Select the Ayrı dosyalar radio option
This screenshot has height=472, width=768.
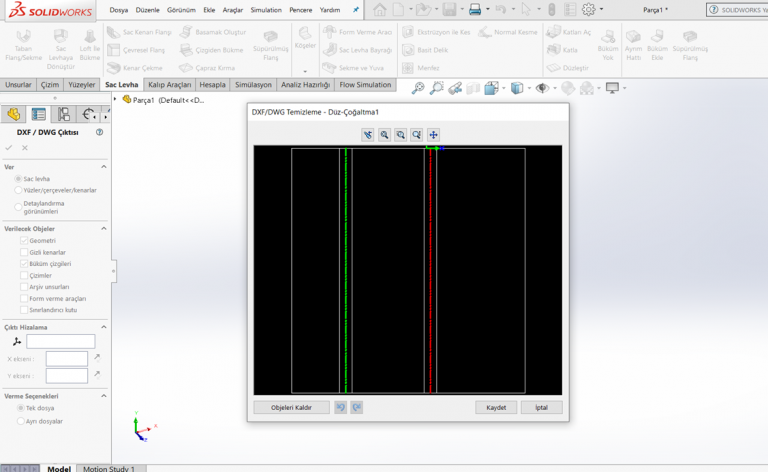tap(20, 421)
